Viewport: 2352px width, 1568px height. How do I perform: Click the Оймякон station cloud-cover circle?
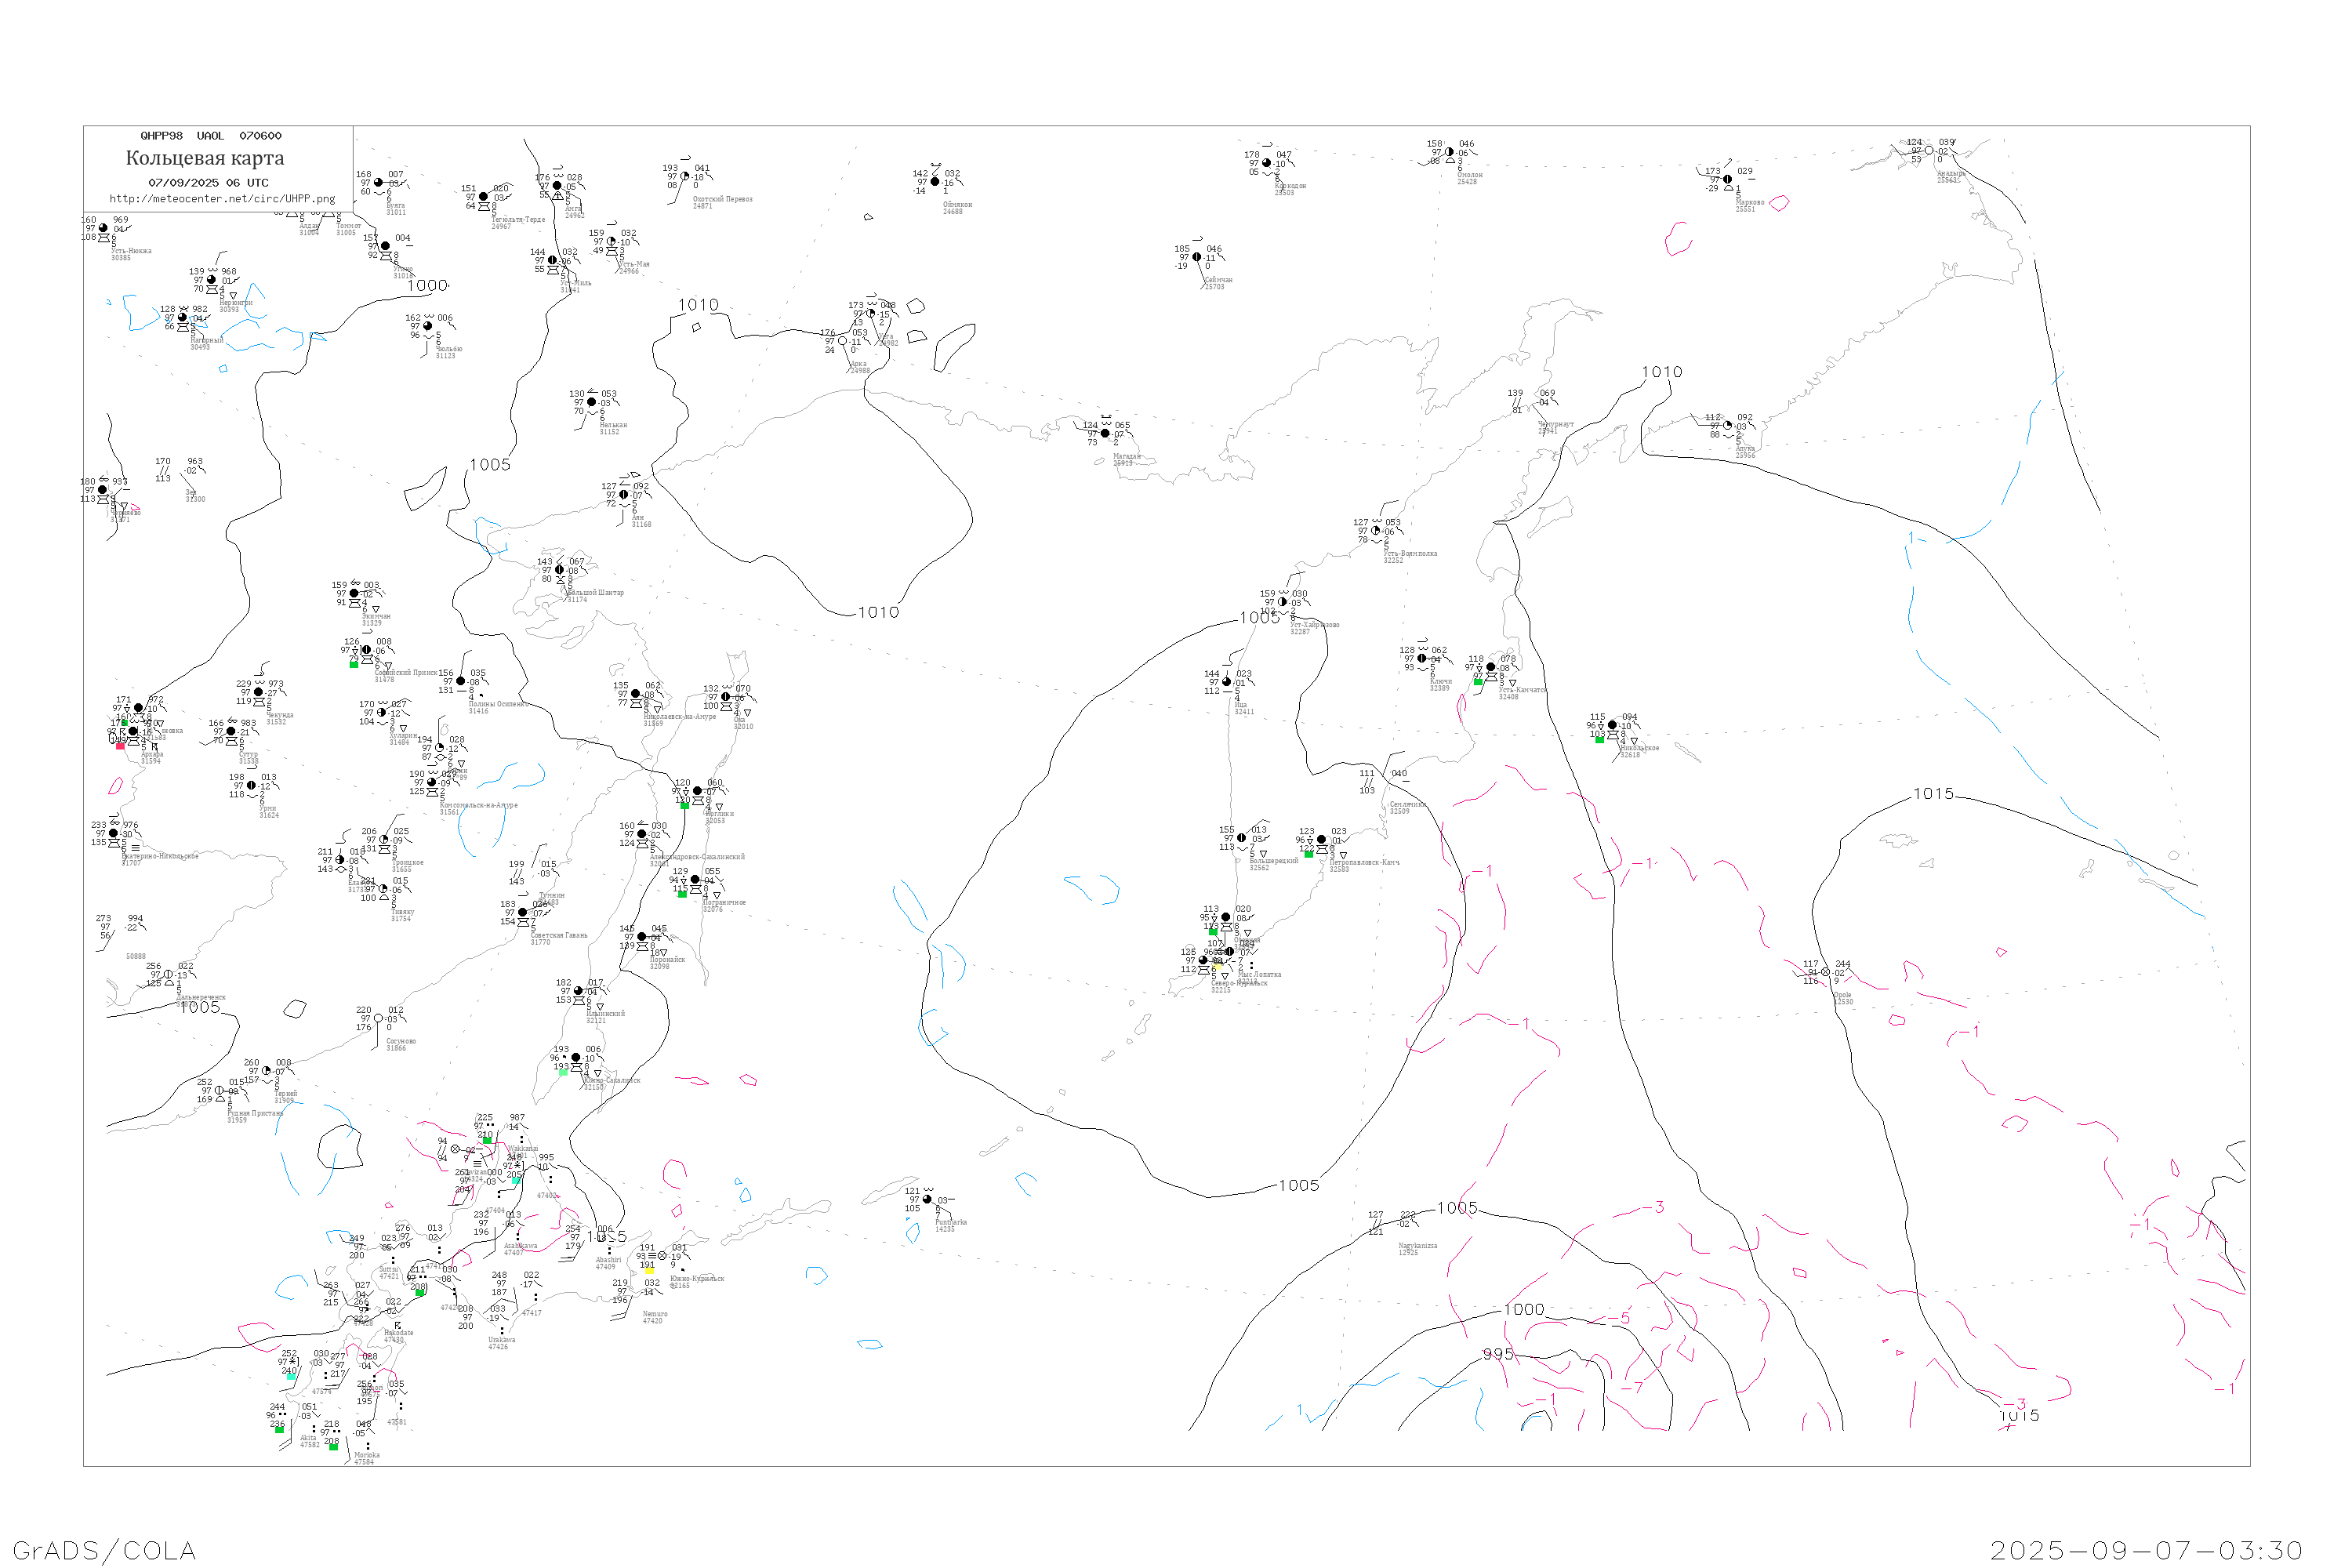coord(935,182)
